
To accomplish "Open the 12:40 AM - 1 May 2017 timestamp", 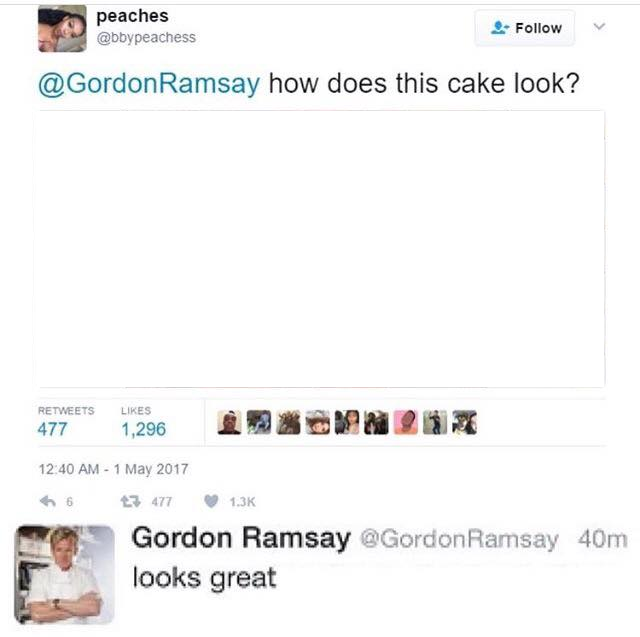I will pyautogui.click(x=113, y=469).
